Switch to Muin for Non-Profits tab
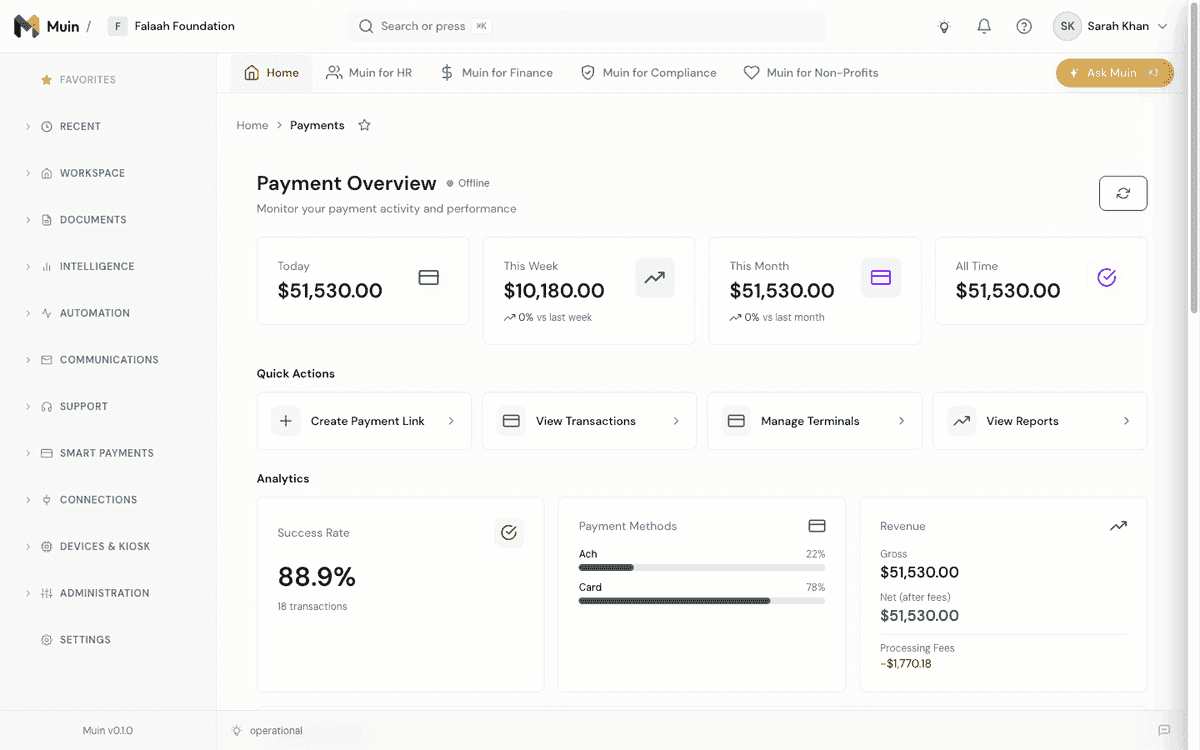Screen dimensions: 1200x750 [x=810, y=73]
